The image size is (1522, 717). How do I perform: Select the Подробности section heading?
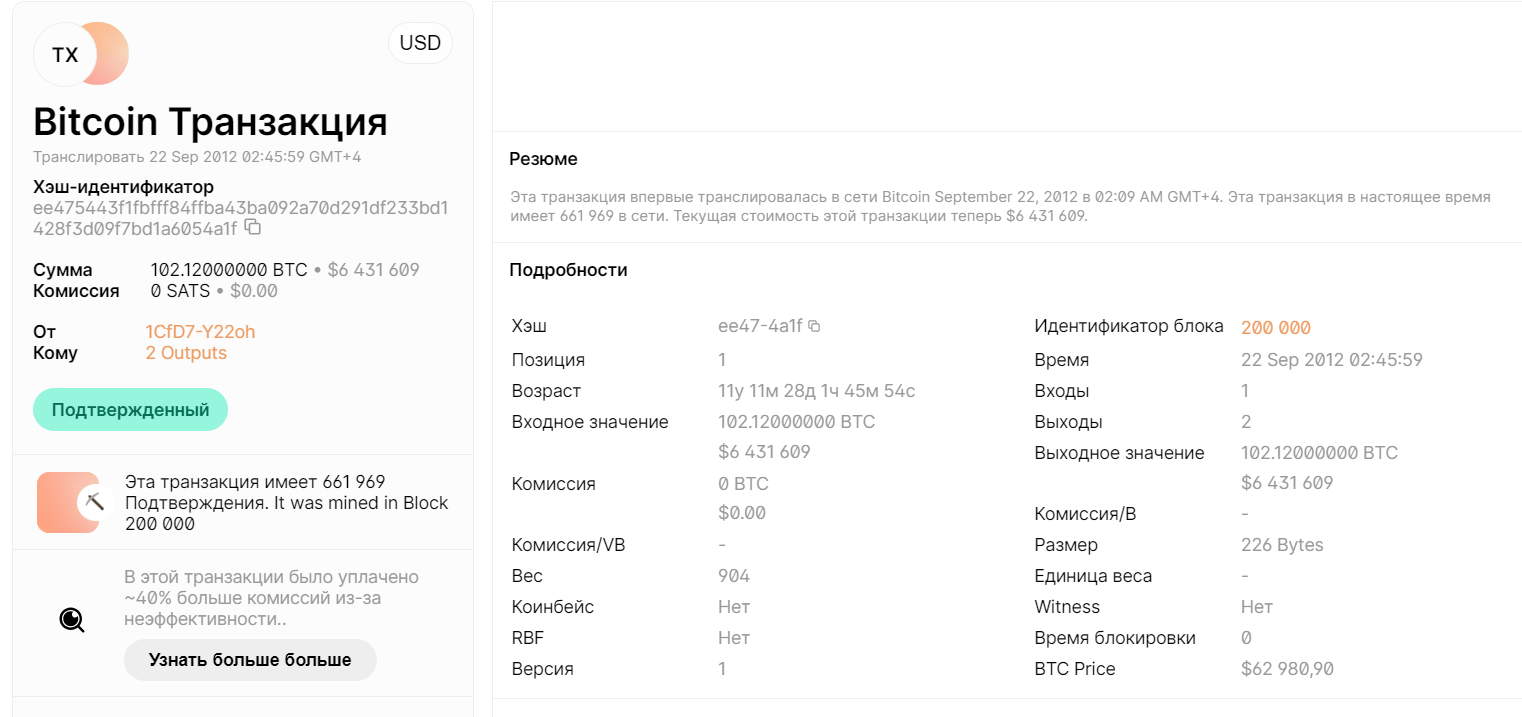[x=568, y=270]
